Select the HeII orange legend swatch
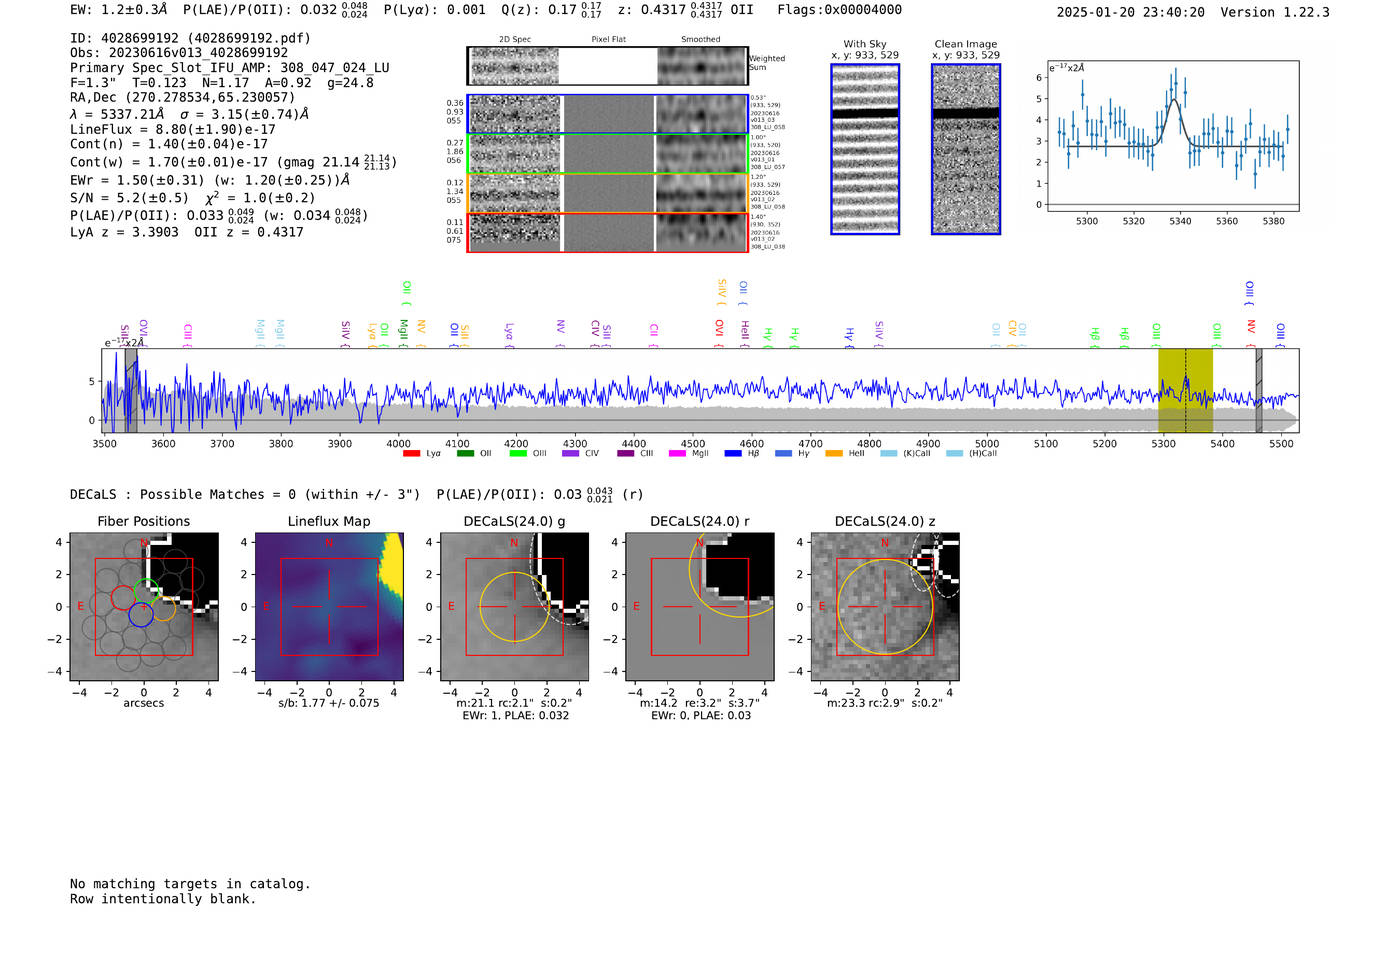The height and width of the screenshot is (953, 1400). [x=834, y=454]
